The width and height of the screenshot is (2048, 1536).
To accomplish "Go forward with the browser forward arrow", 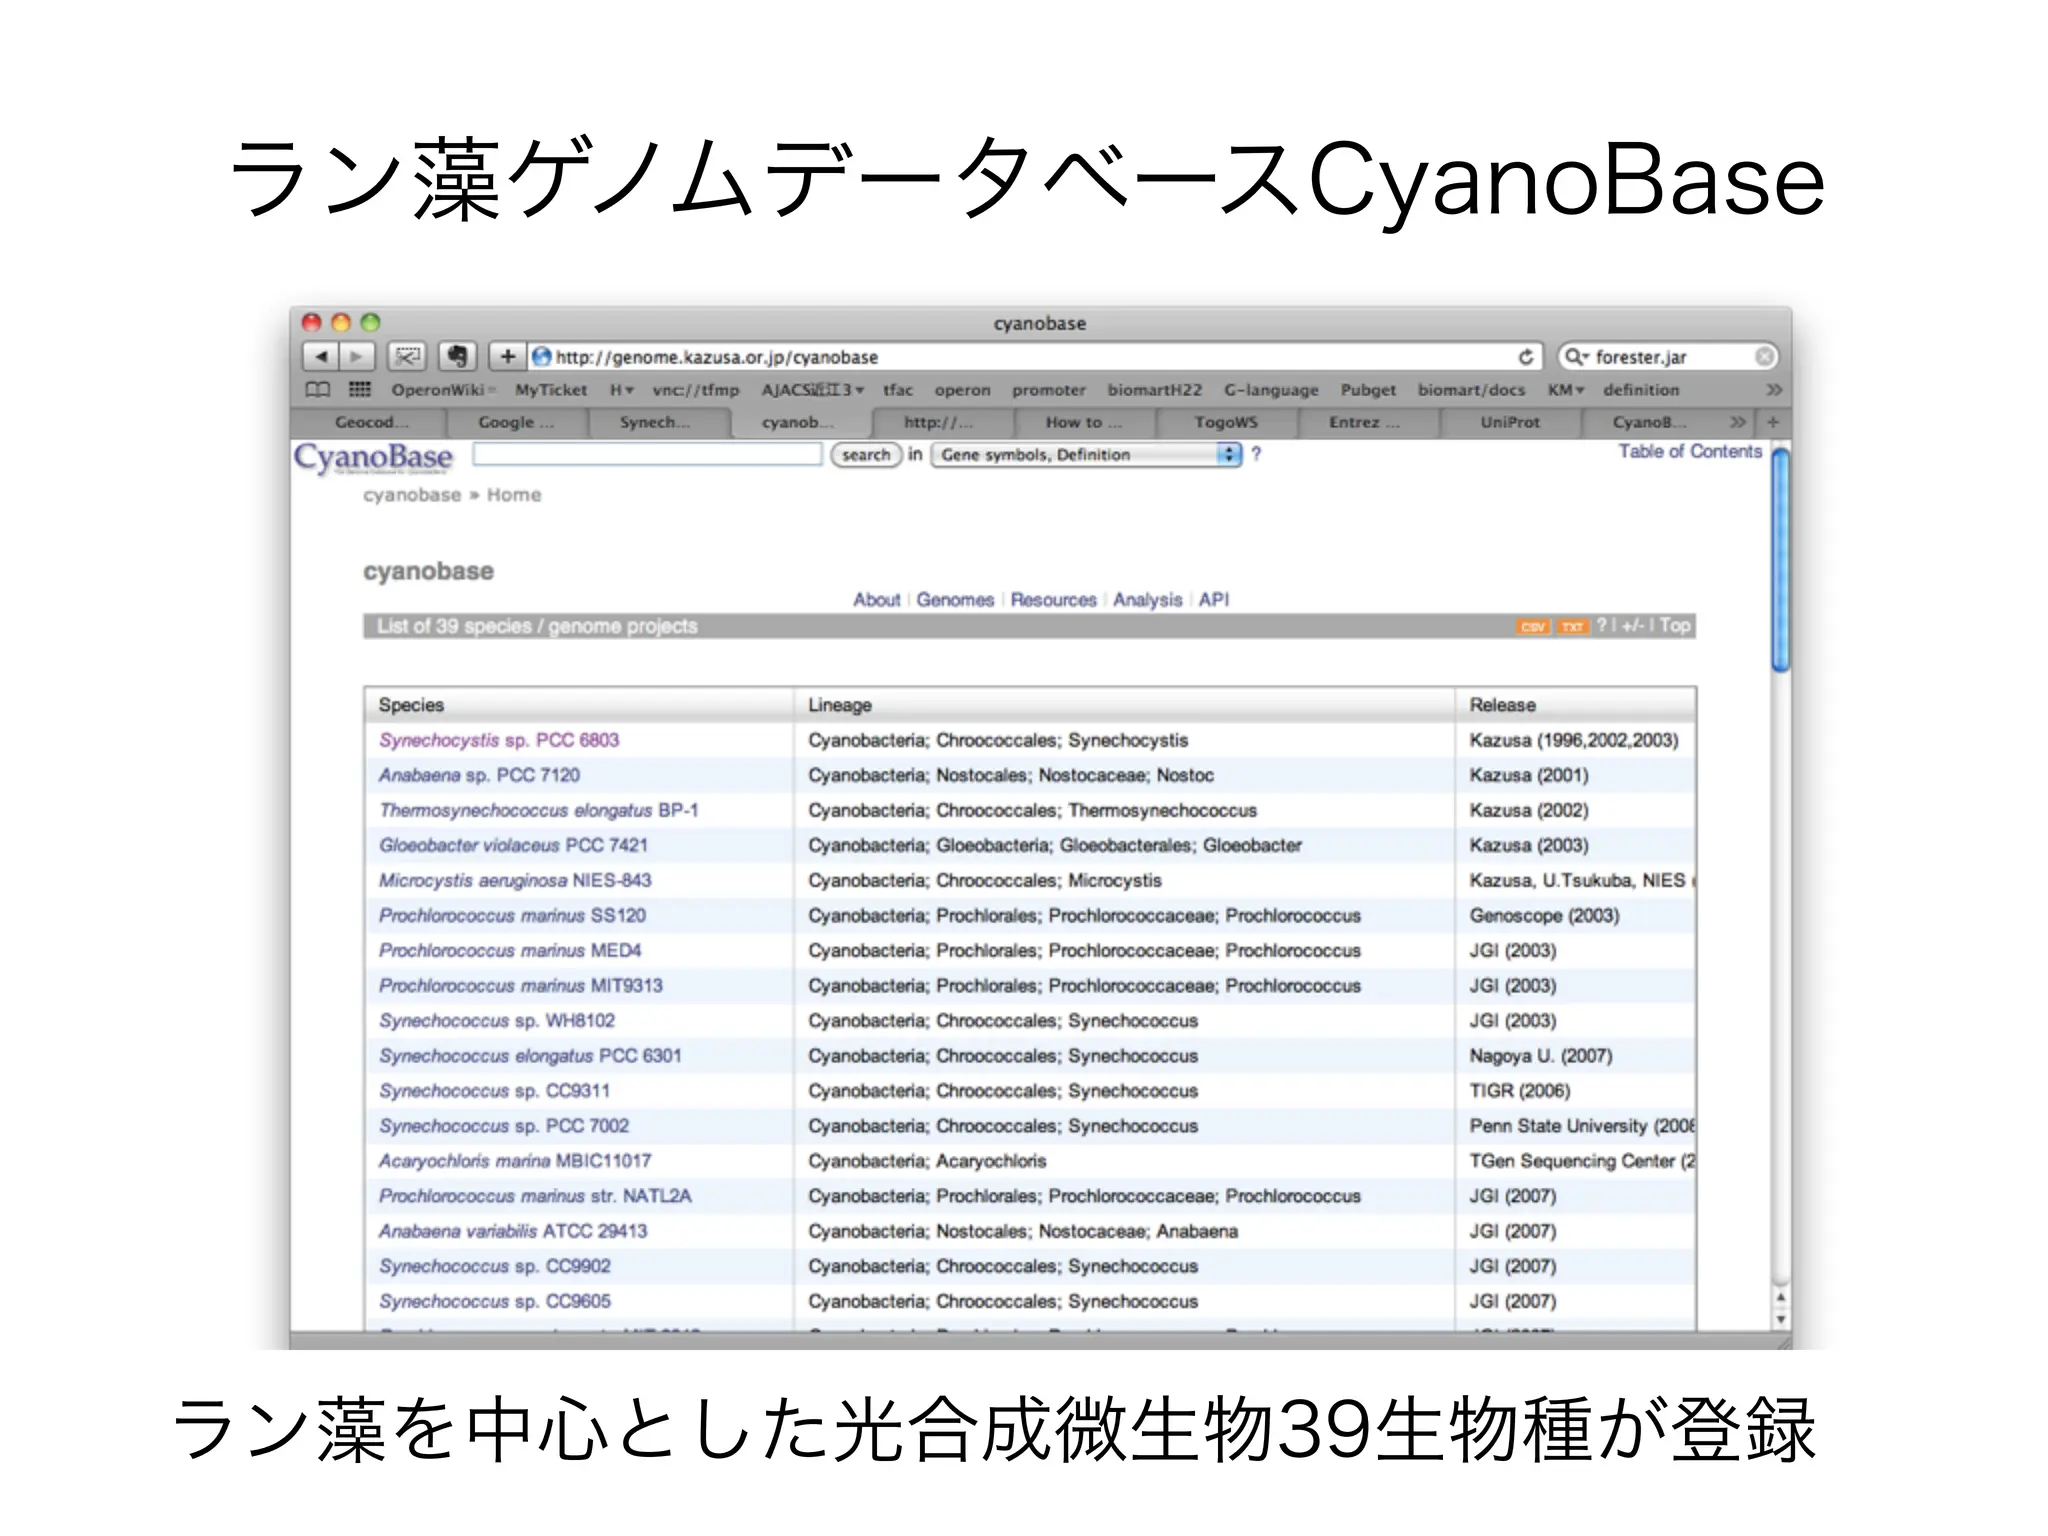I will [x=356, y=356].
